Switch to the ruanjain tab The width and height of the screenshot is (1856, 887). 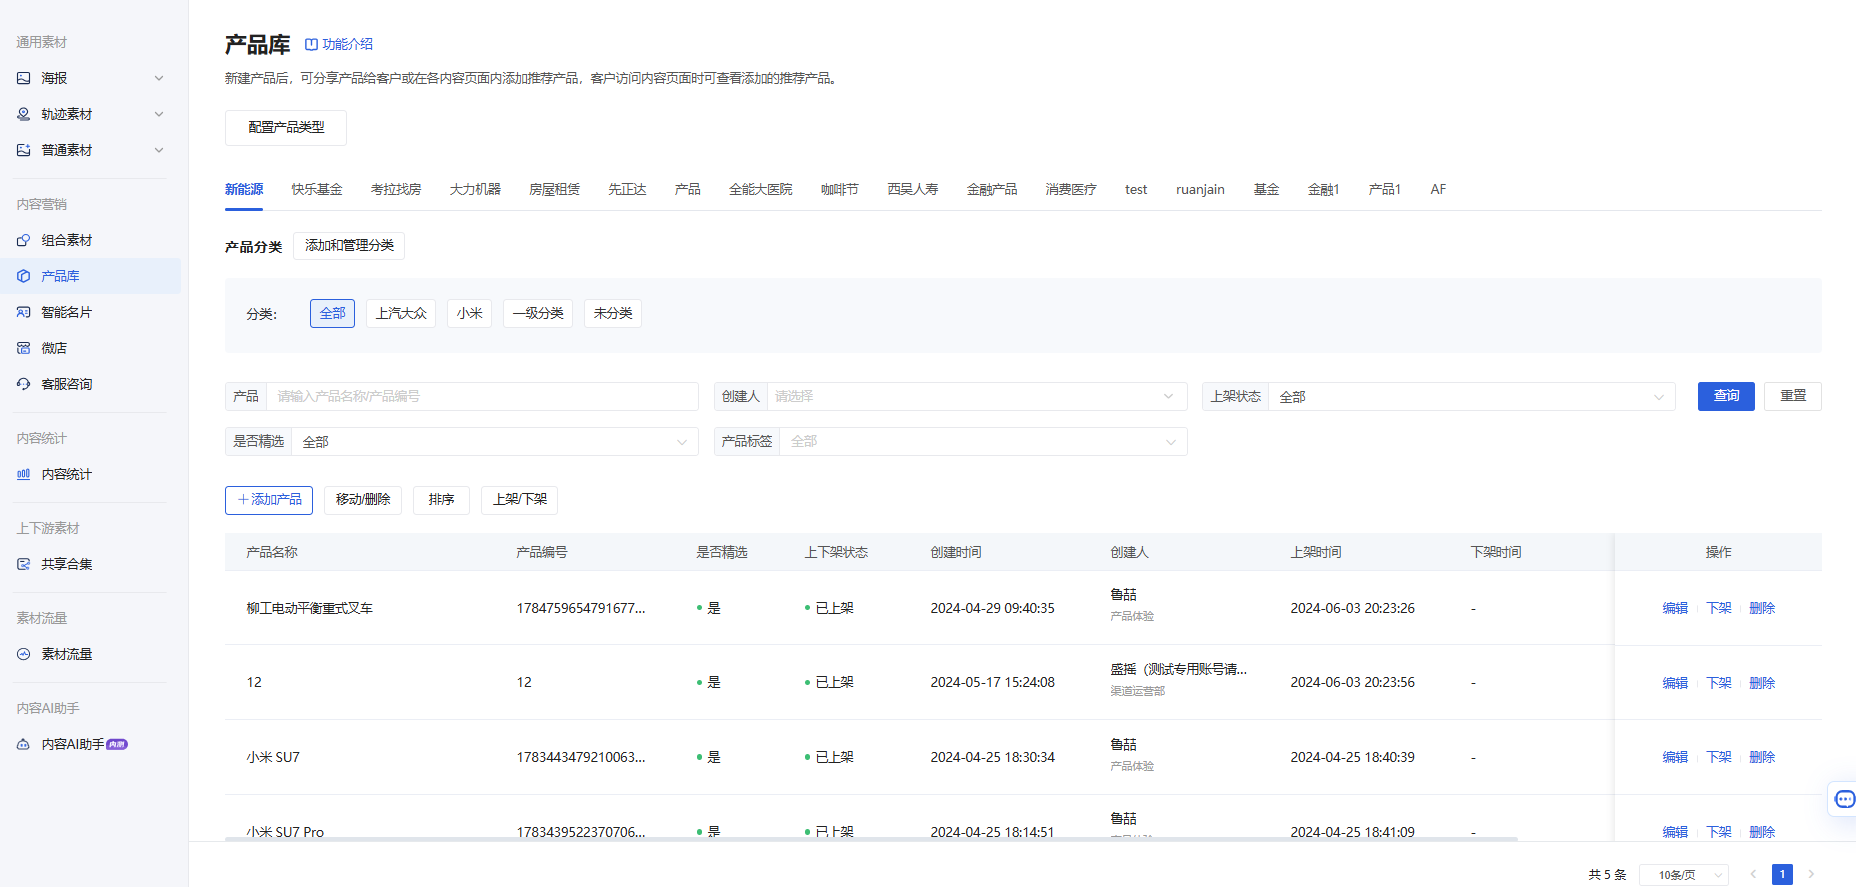[1200, 189]
